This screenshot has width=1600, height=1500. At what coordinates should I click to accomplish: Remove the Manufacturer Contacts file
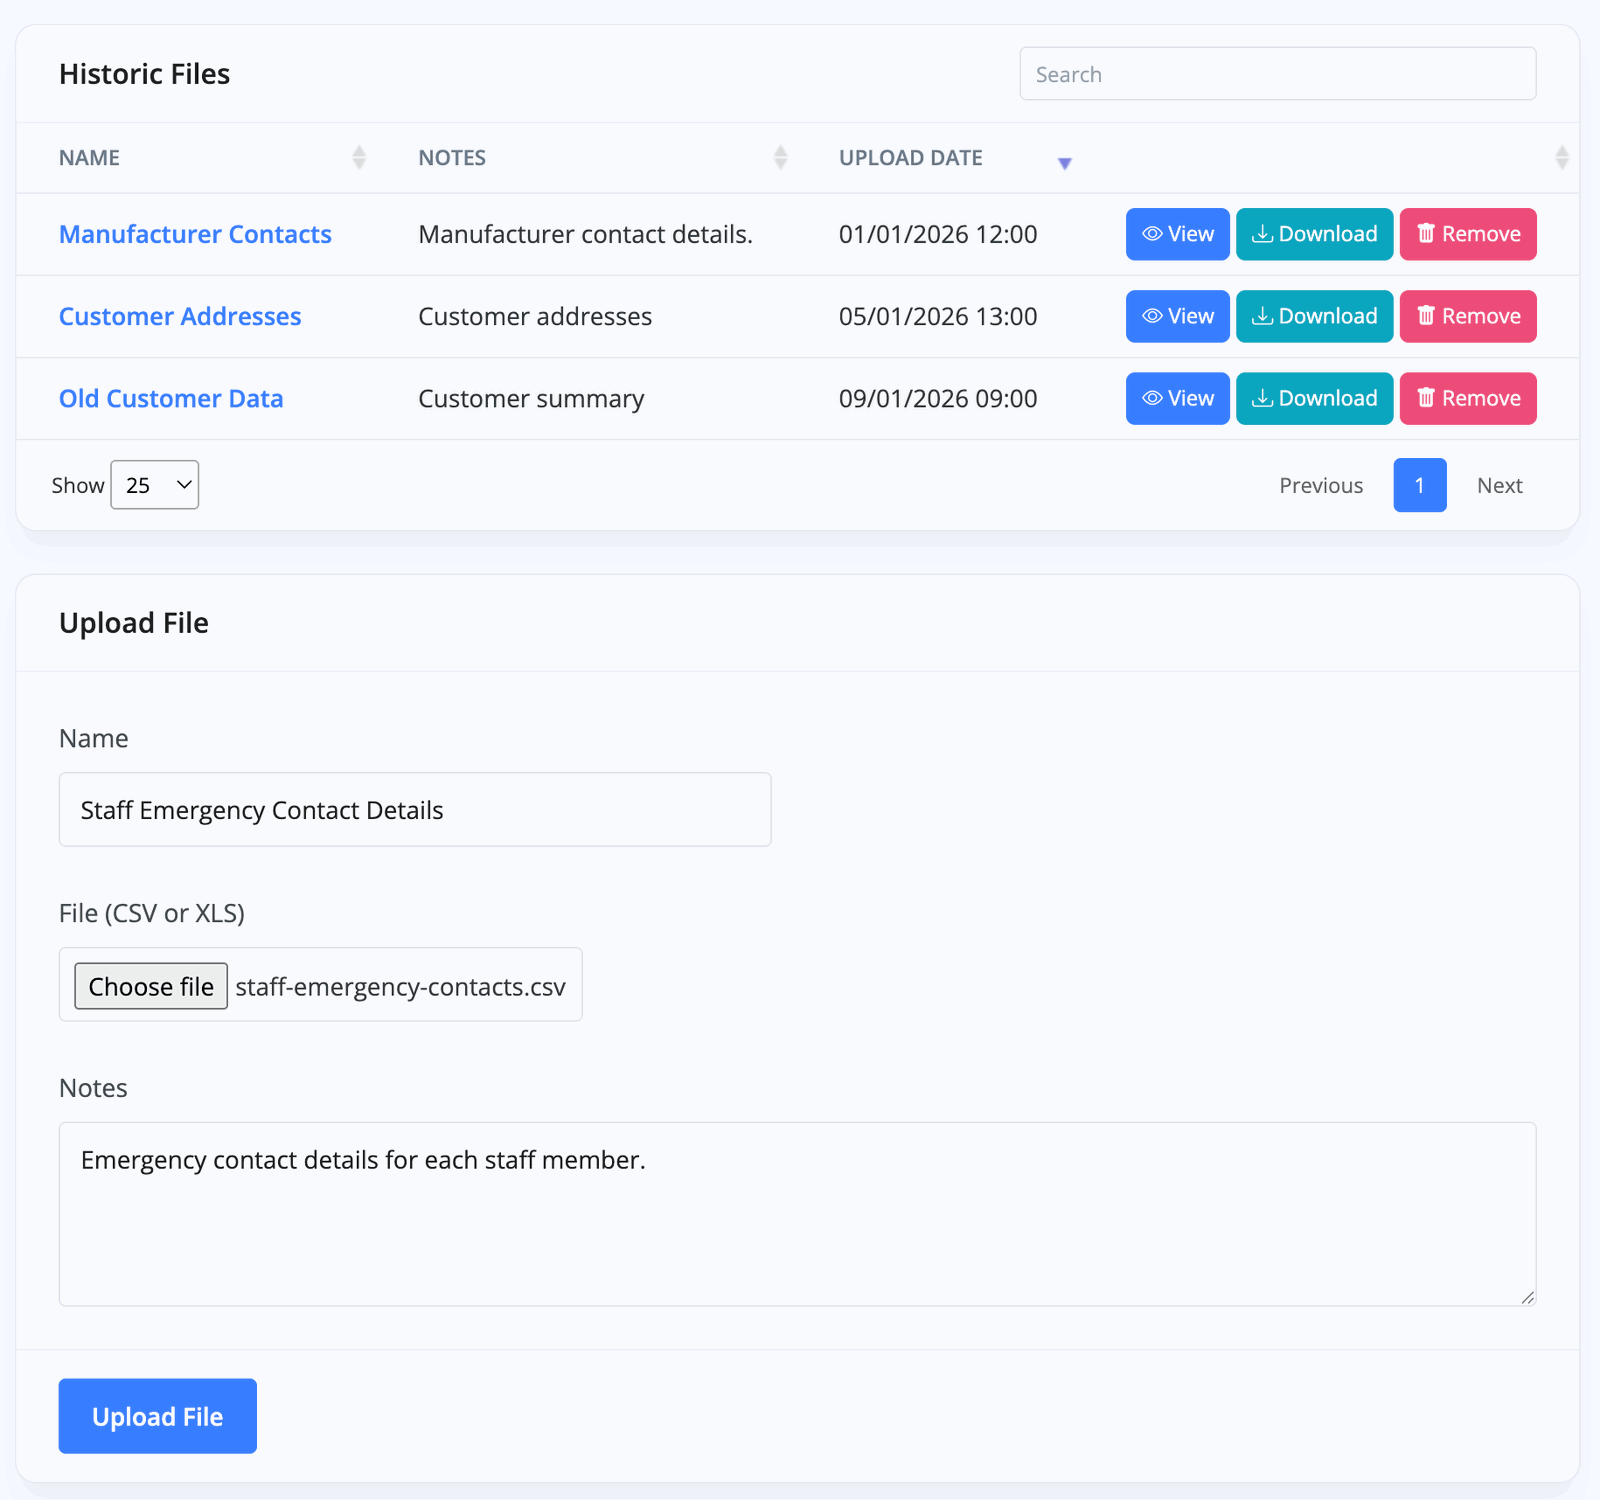[x=1467, y=234]
